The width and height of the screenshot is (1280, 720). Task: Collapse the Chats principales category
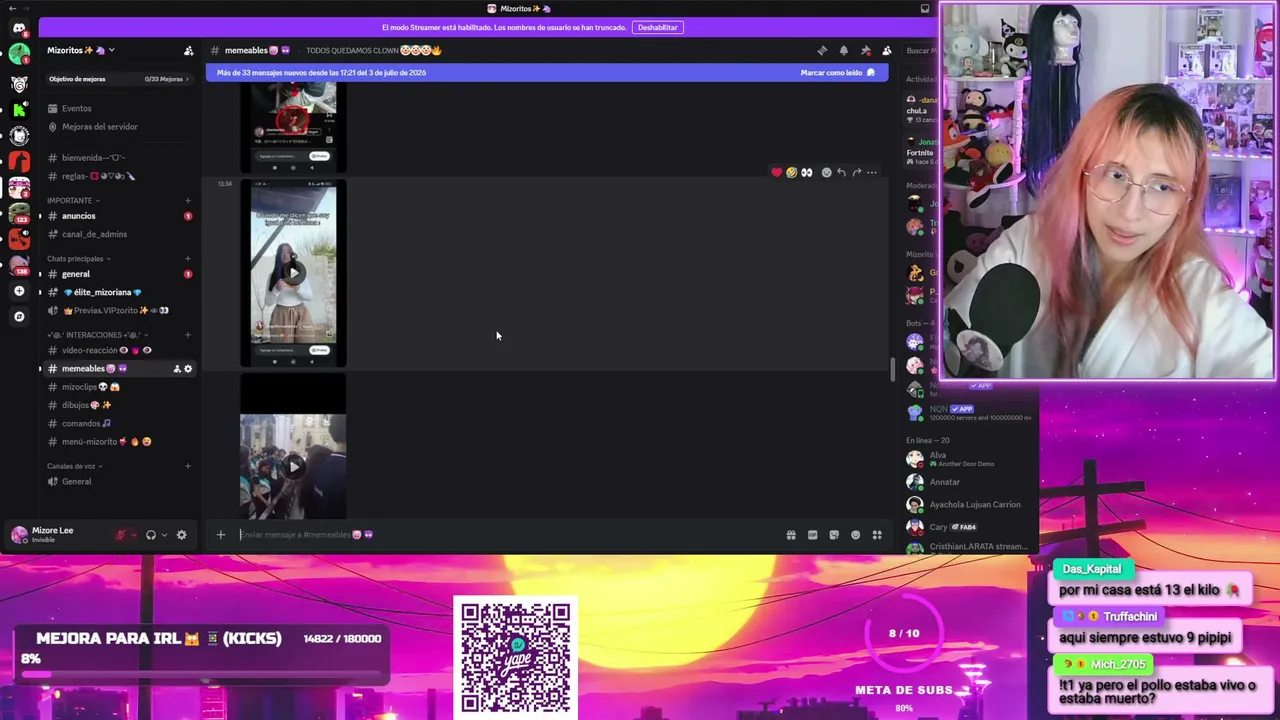pos(78,259)
